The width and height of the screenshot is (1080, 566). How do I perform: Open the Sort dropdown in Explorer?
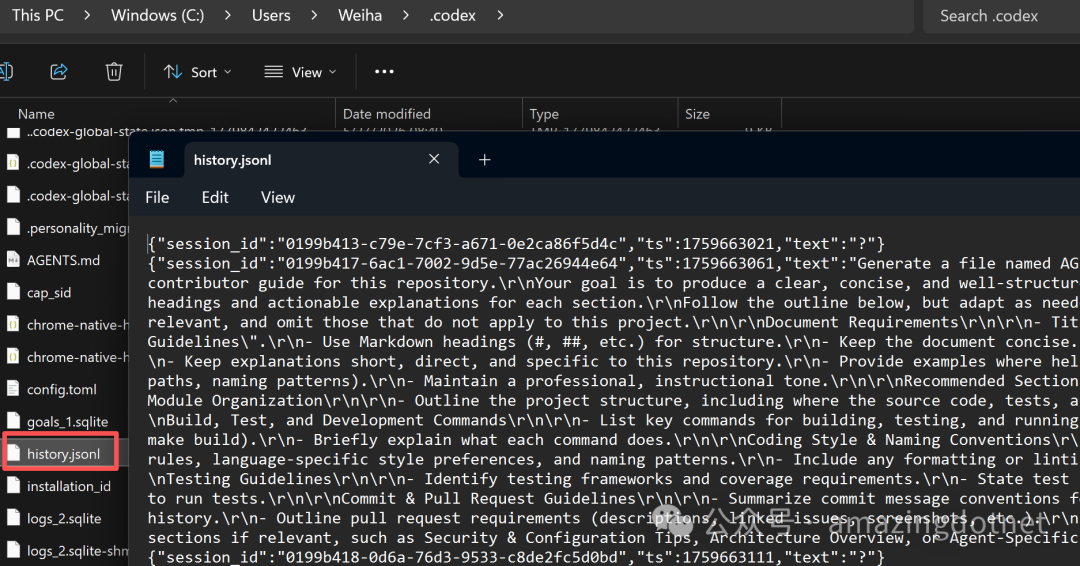pyautogui.click(x=198, y=72)
